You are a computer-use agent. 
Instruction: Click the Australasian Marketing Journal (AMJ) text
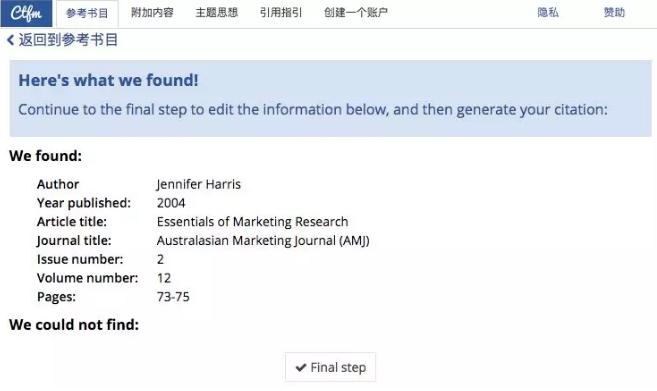pyautogui.click(x=263, y=241)
